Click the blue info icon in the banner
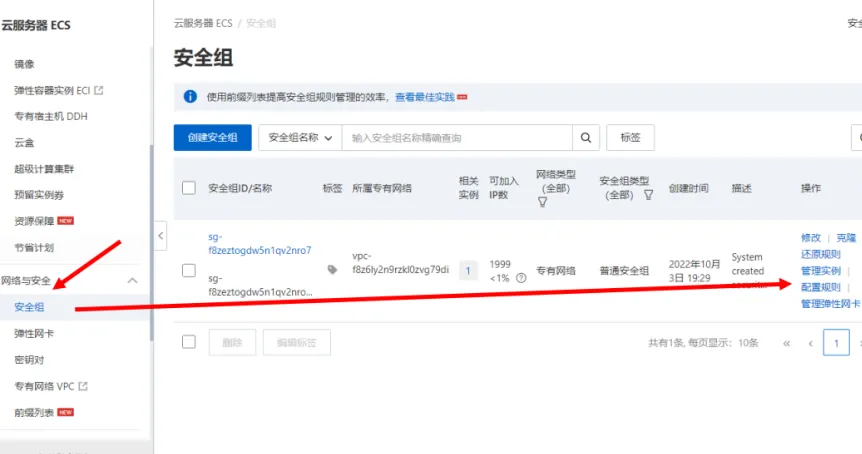This screenshot has width=862, height=454. pyautogui.click(x=190, y=97)
